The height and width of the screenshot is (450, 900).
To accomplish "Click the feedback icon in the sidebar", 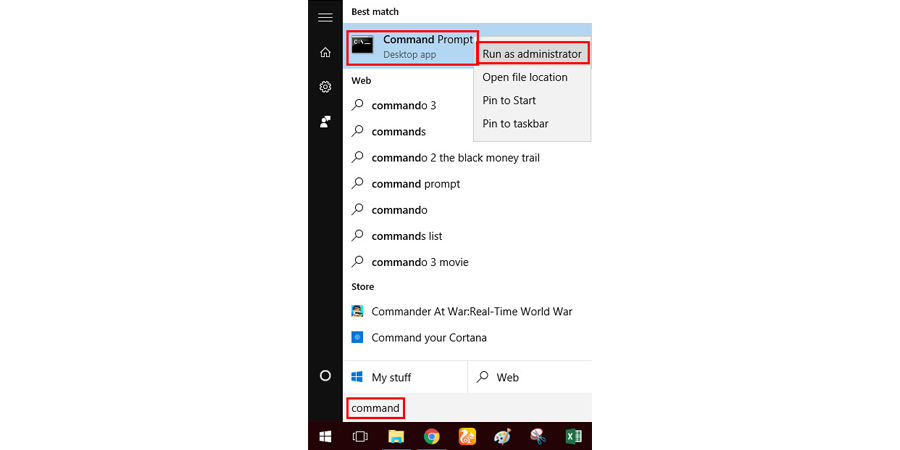I will 325,121.
